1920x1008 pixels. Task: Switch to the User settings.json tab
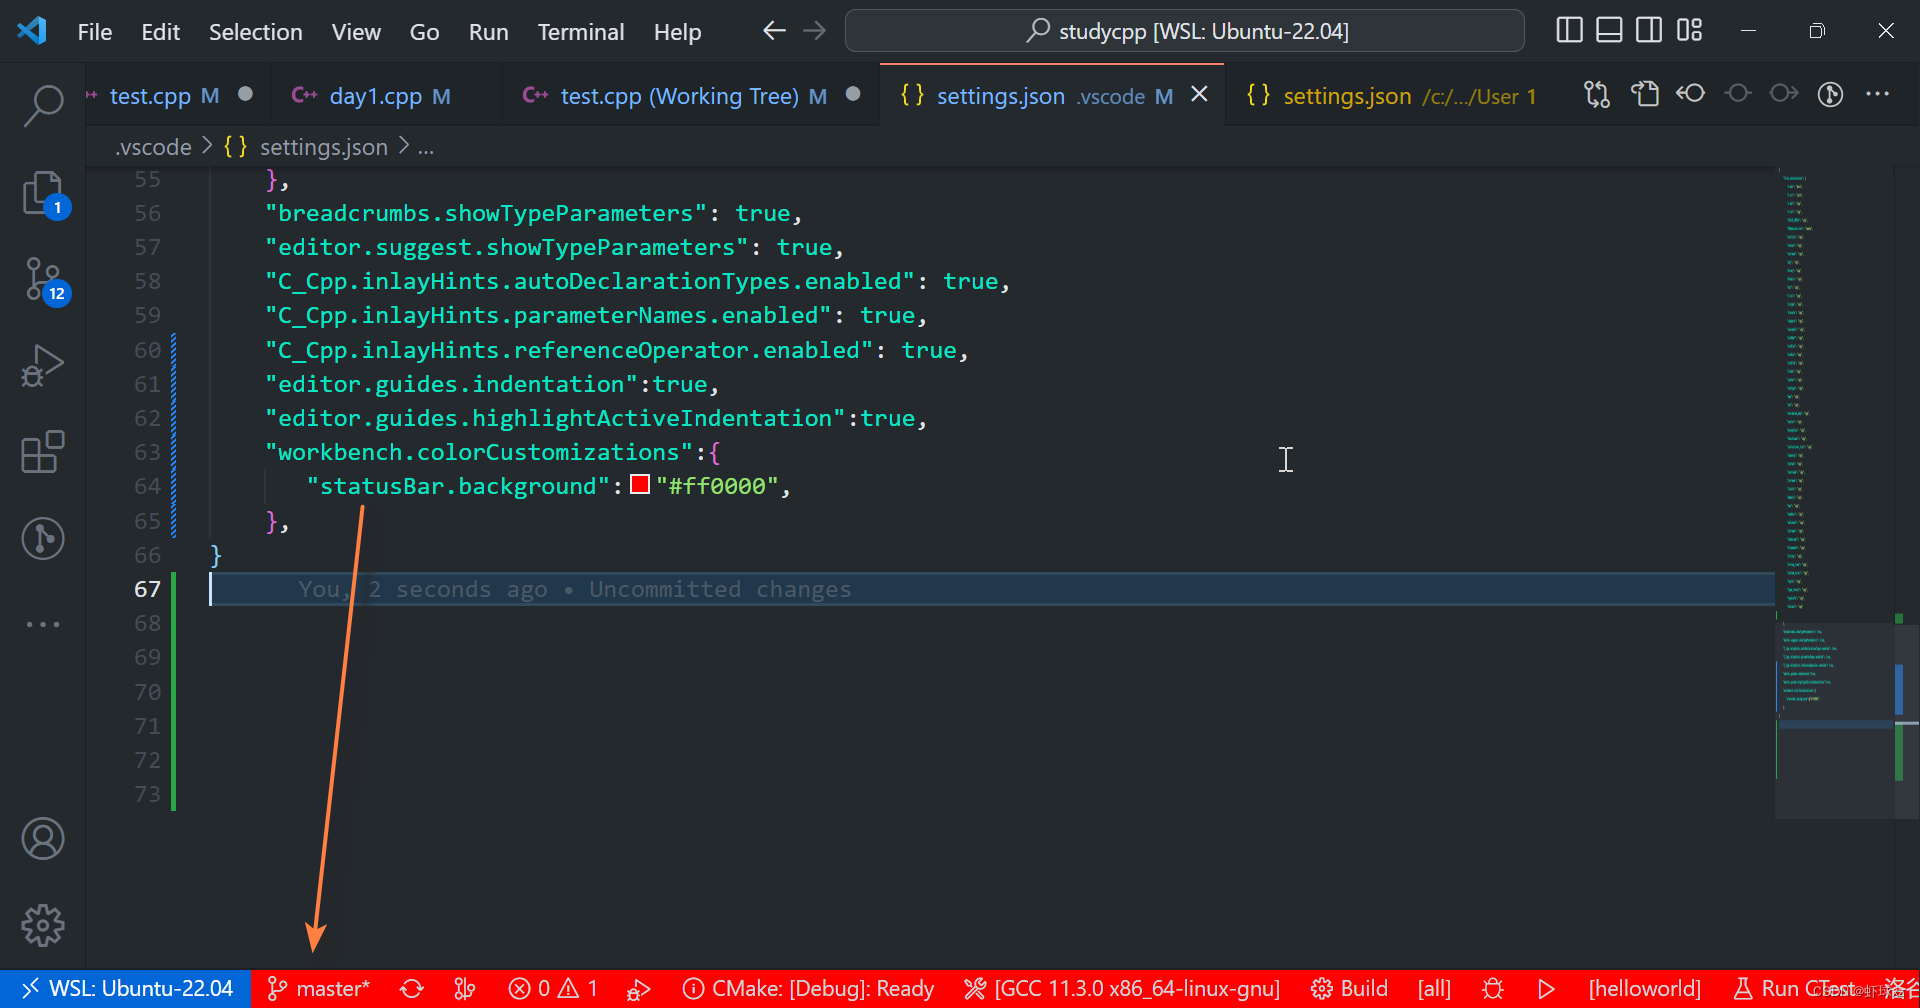[1390, 96]
